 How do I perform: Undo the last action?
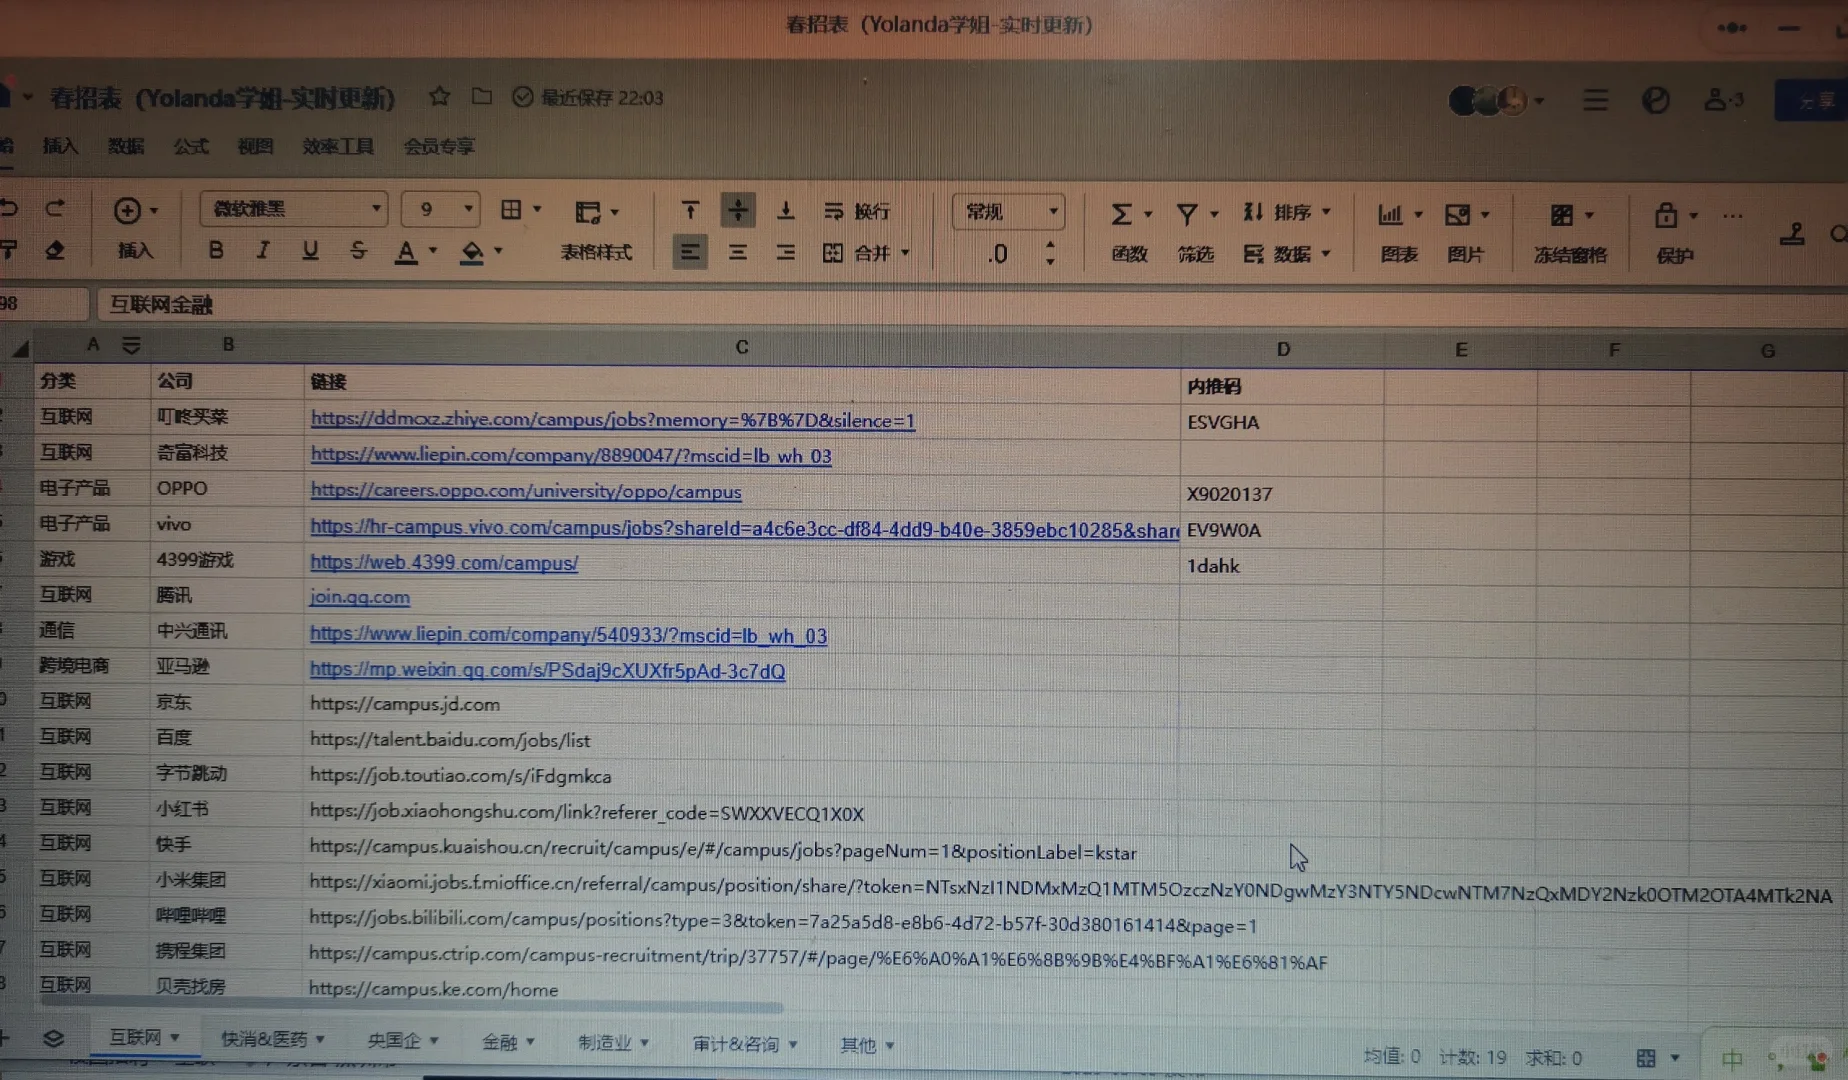pos(9,208)
